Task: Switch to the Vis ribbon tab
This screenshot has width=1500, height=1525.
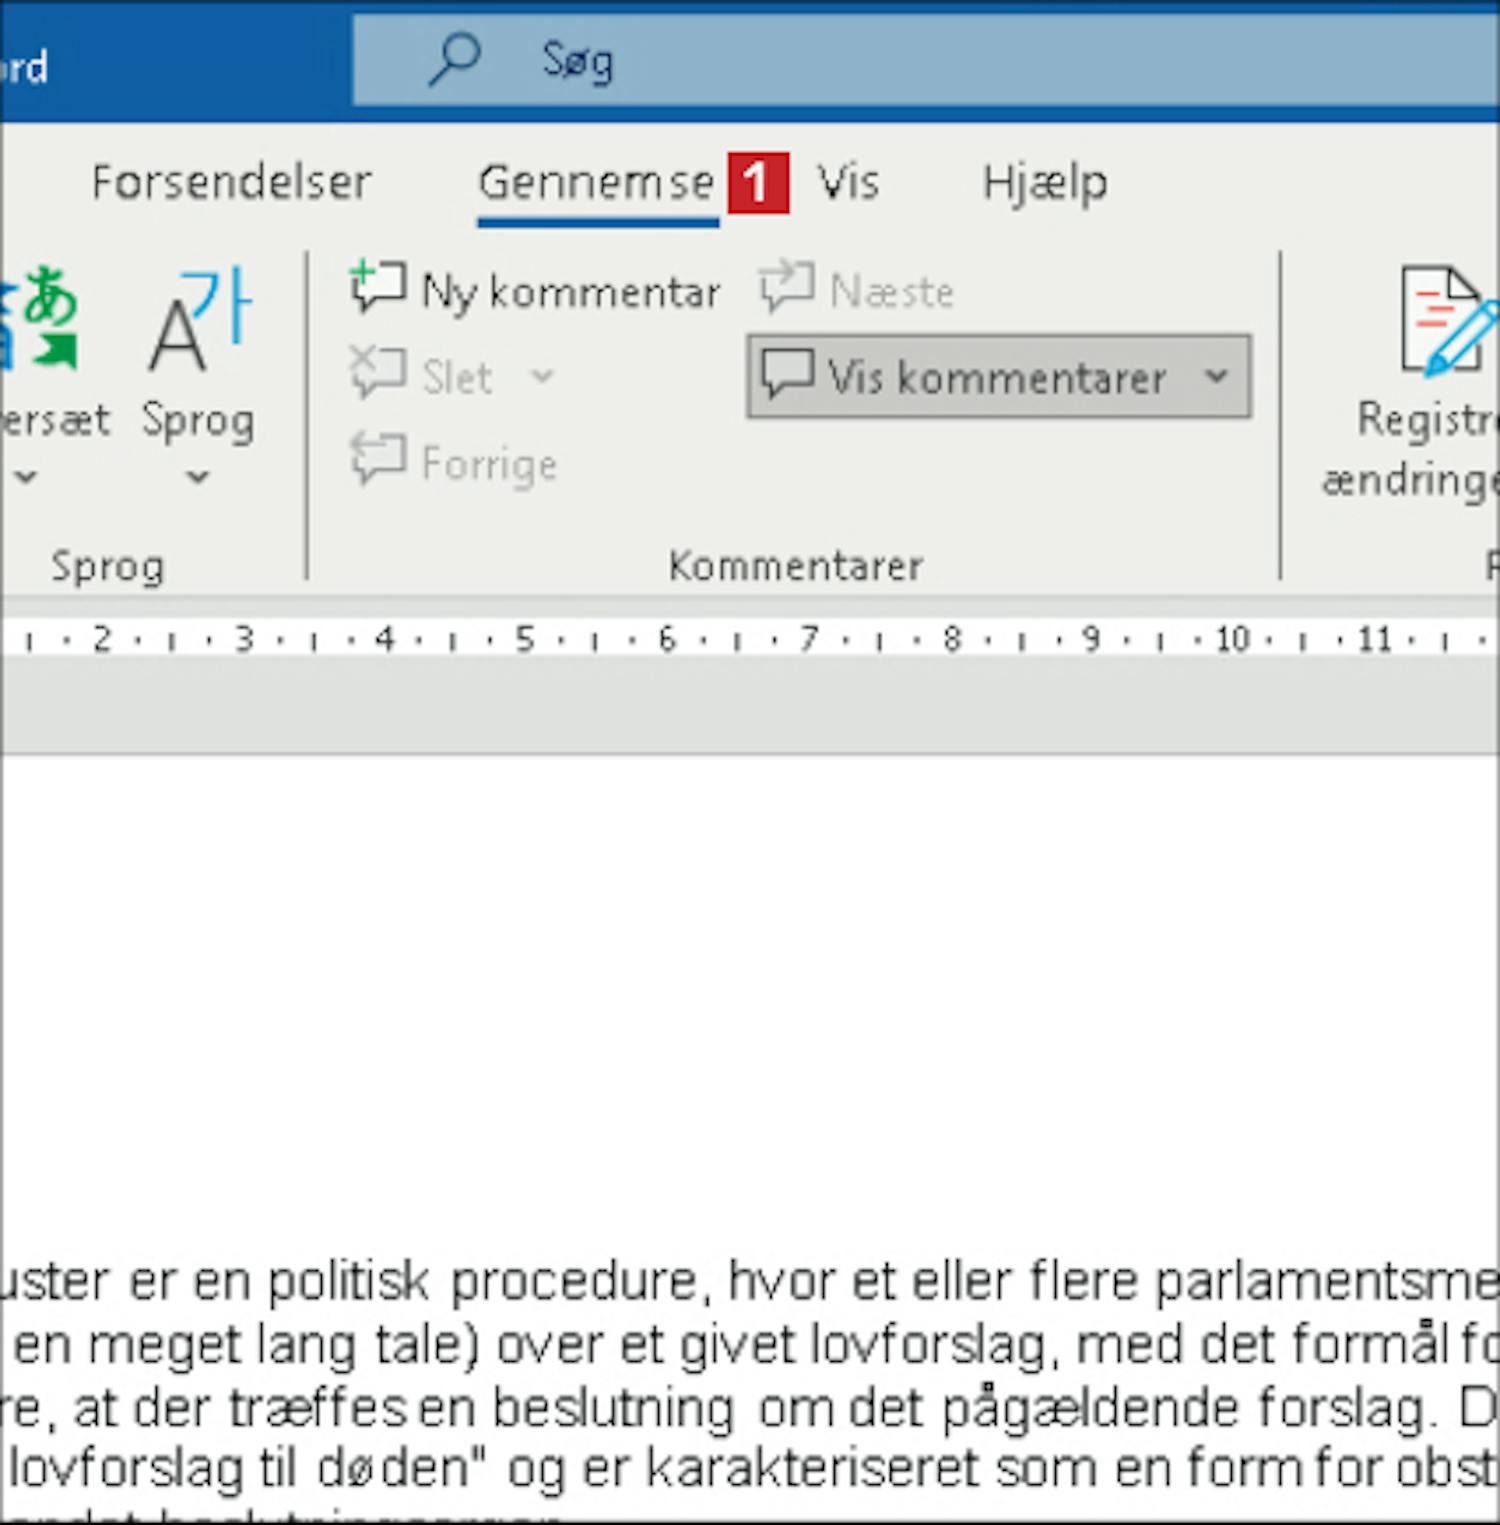Action: (x=848, y=182)
